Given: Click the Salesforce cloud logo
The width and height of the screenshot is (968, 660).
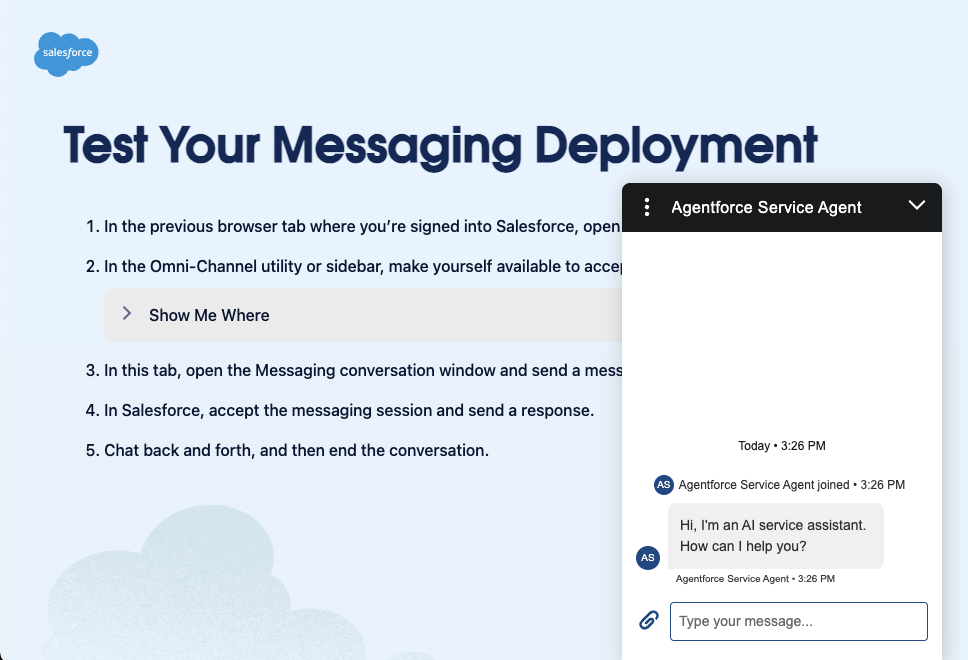Looking at the screenshot, I should pos(66,53).
